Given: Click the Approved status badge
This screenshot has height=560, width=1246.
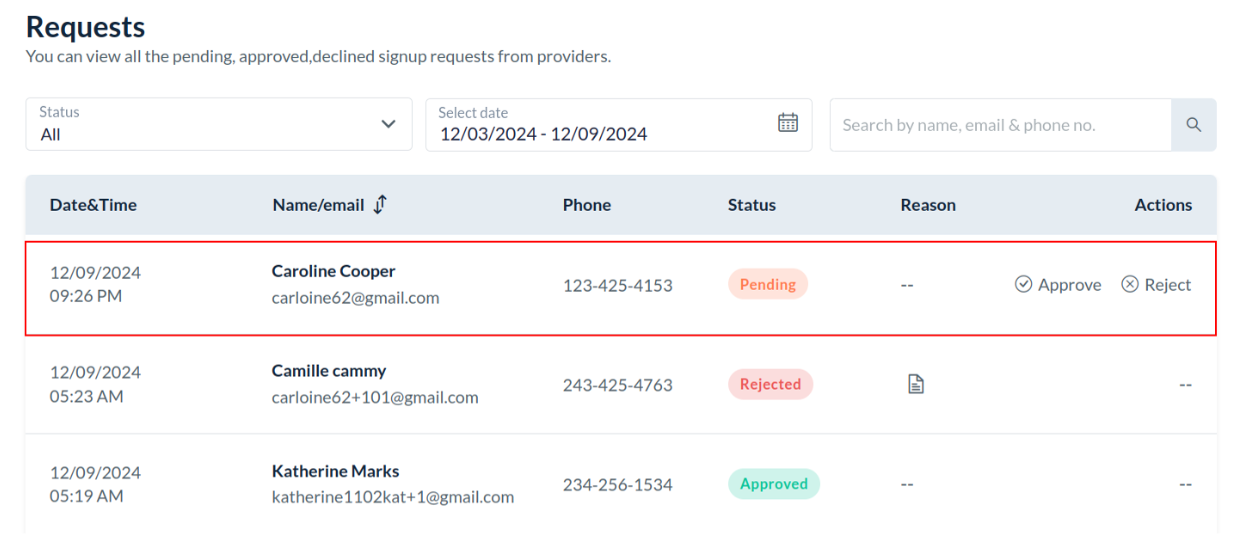Looking at the screenshot, I should (773, 484).
